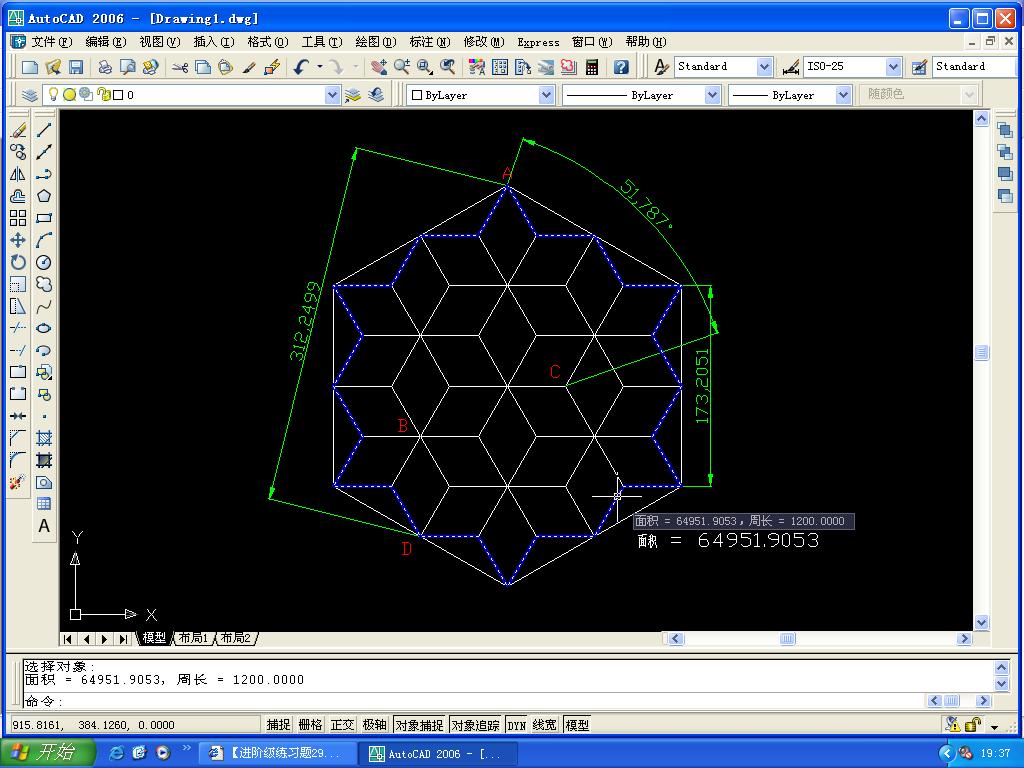Select the Explode tool
The image size is (1024, 768).
pyautogui.click(x=18, y=483)
